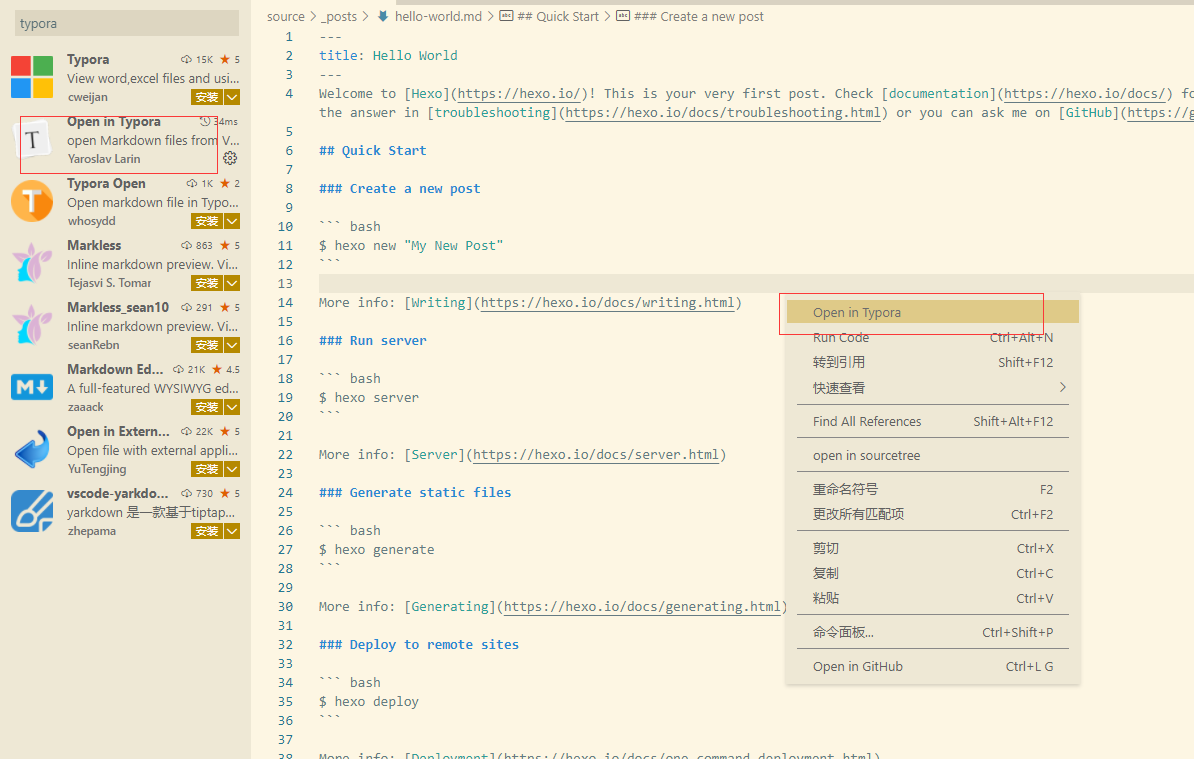Open install dropdown for Typora by cweijan
The width and height of the screenshot is (1194, 759).
(232, 97)
